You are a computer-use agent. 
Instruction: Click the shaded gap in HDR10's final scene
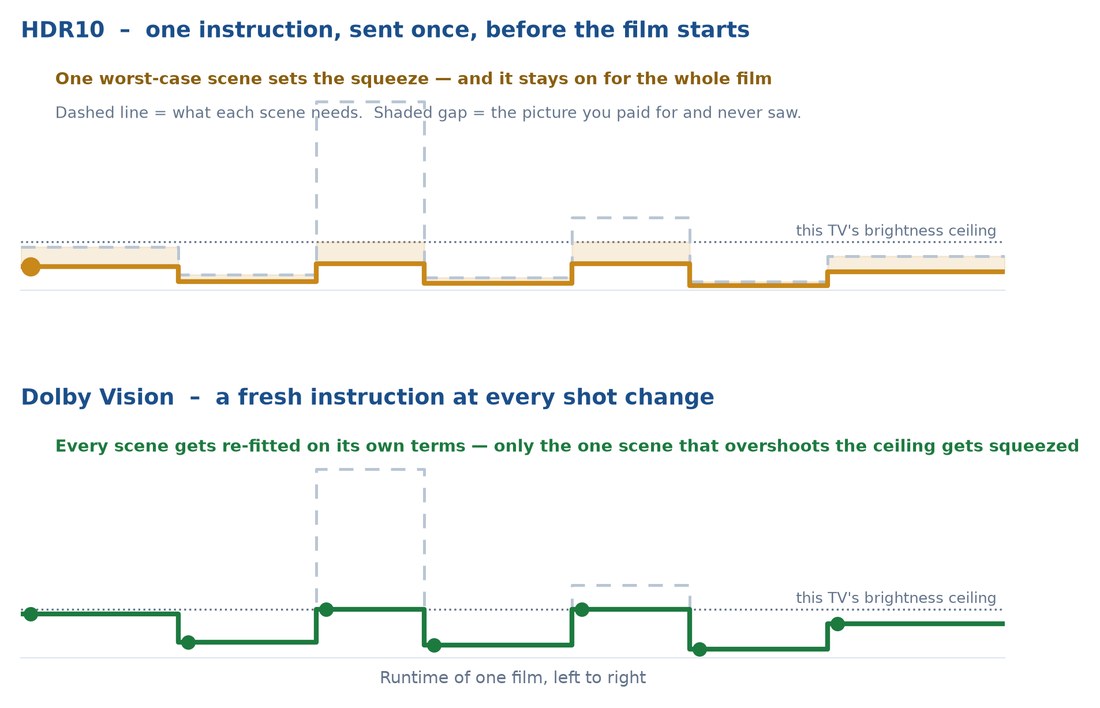click(916, 263)
